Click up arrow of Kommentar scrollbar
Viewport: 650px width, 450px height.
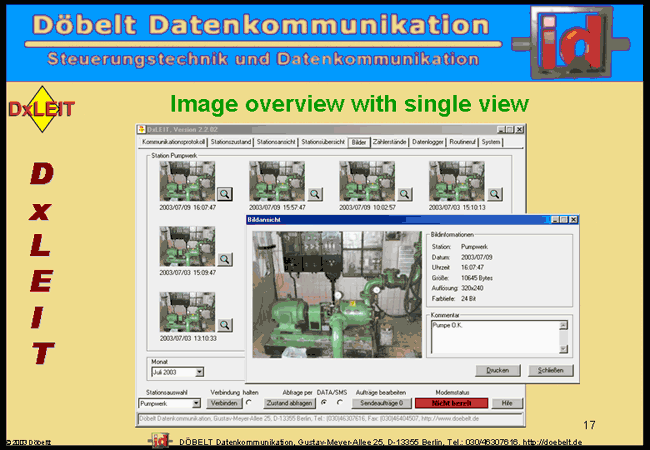tap(563, 325)
